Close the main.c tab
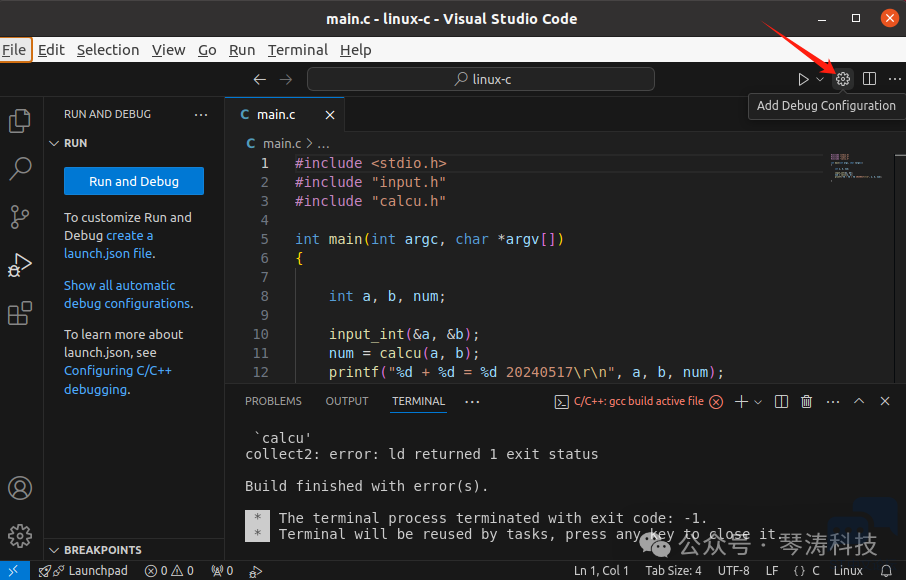Viewport: 906px width, 580px height. coord(330,115)
